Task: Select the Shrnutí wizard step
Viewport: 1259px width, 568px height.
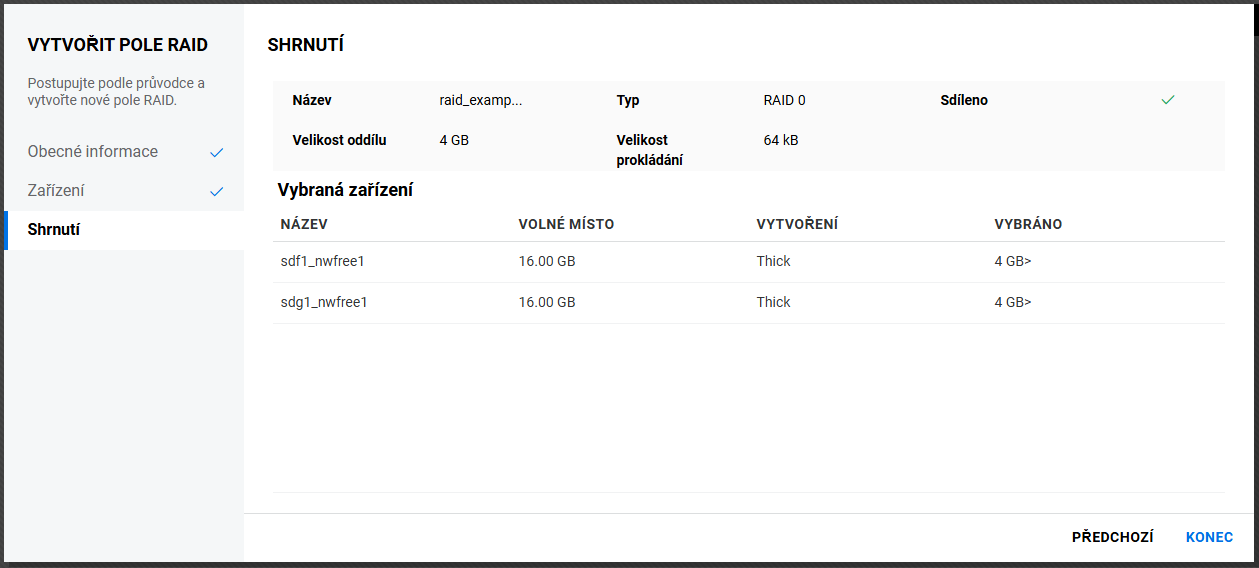Action: (54, 230)
